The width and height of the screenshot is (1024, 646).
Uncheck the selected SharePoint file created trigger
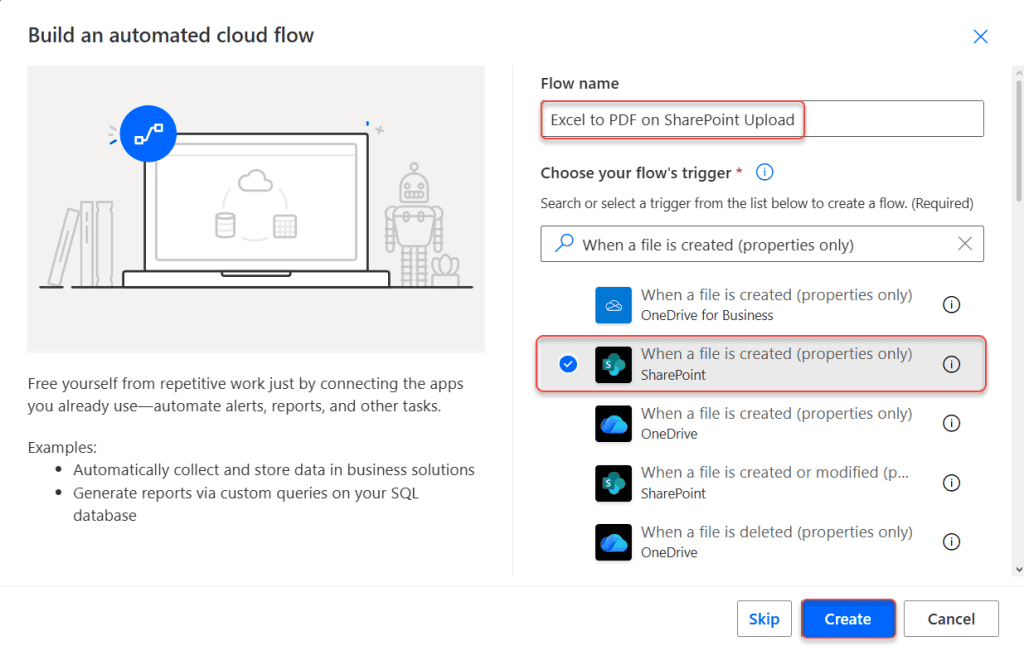[x=568, y=364]
